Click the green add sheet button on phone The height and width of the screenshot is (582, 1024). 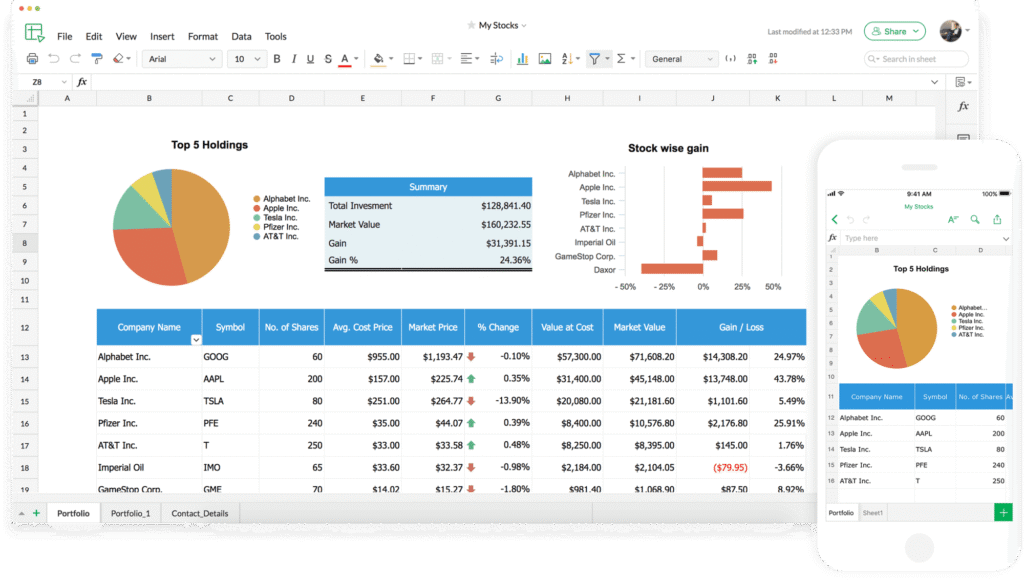point(1003,513)
